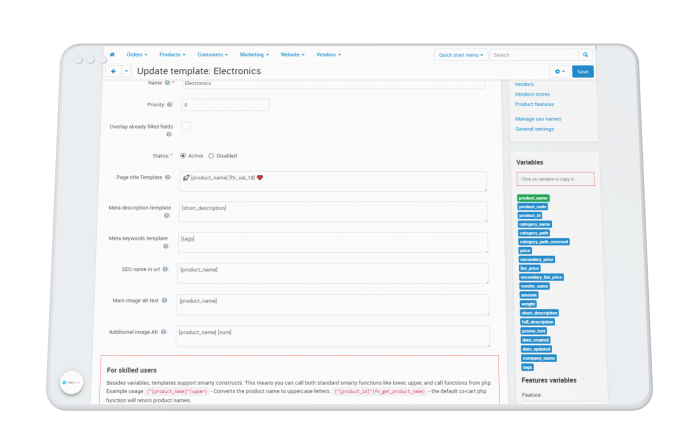Copy the list_price variable tag
The image size is (700, 445).
coord(530,268)
